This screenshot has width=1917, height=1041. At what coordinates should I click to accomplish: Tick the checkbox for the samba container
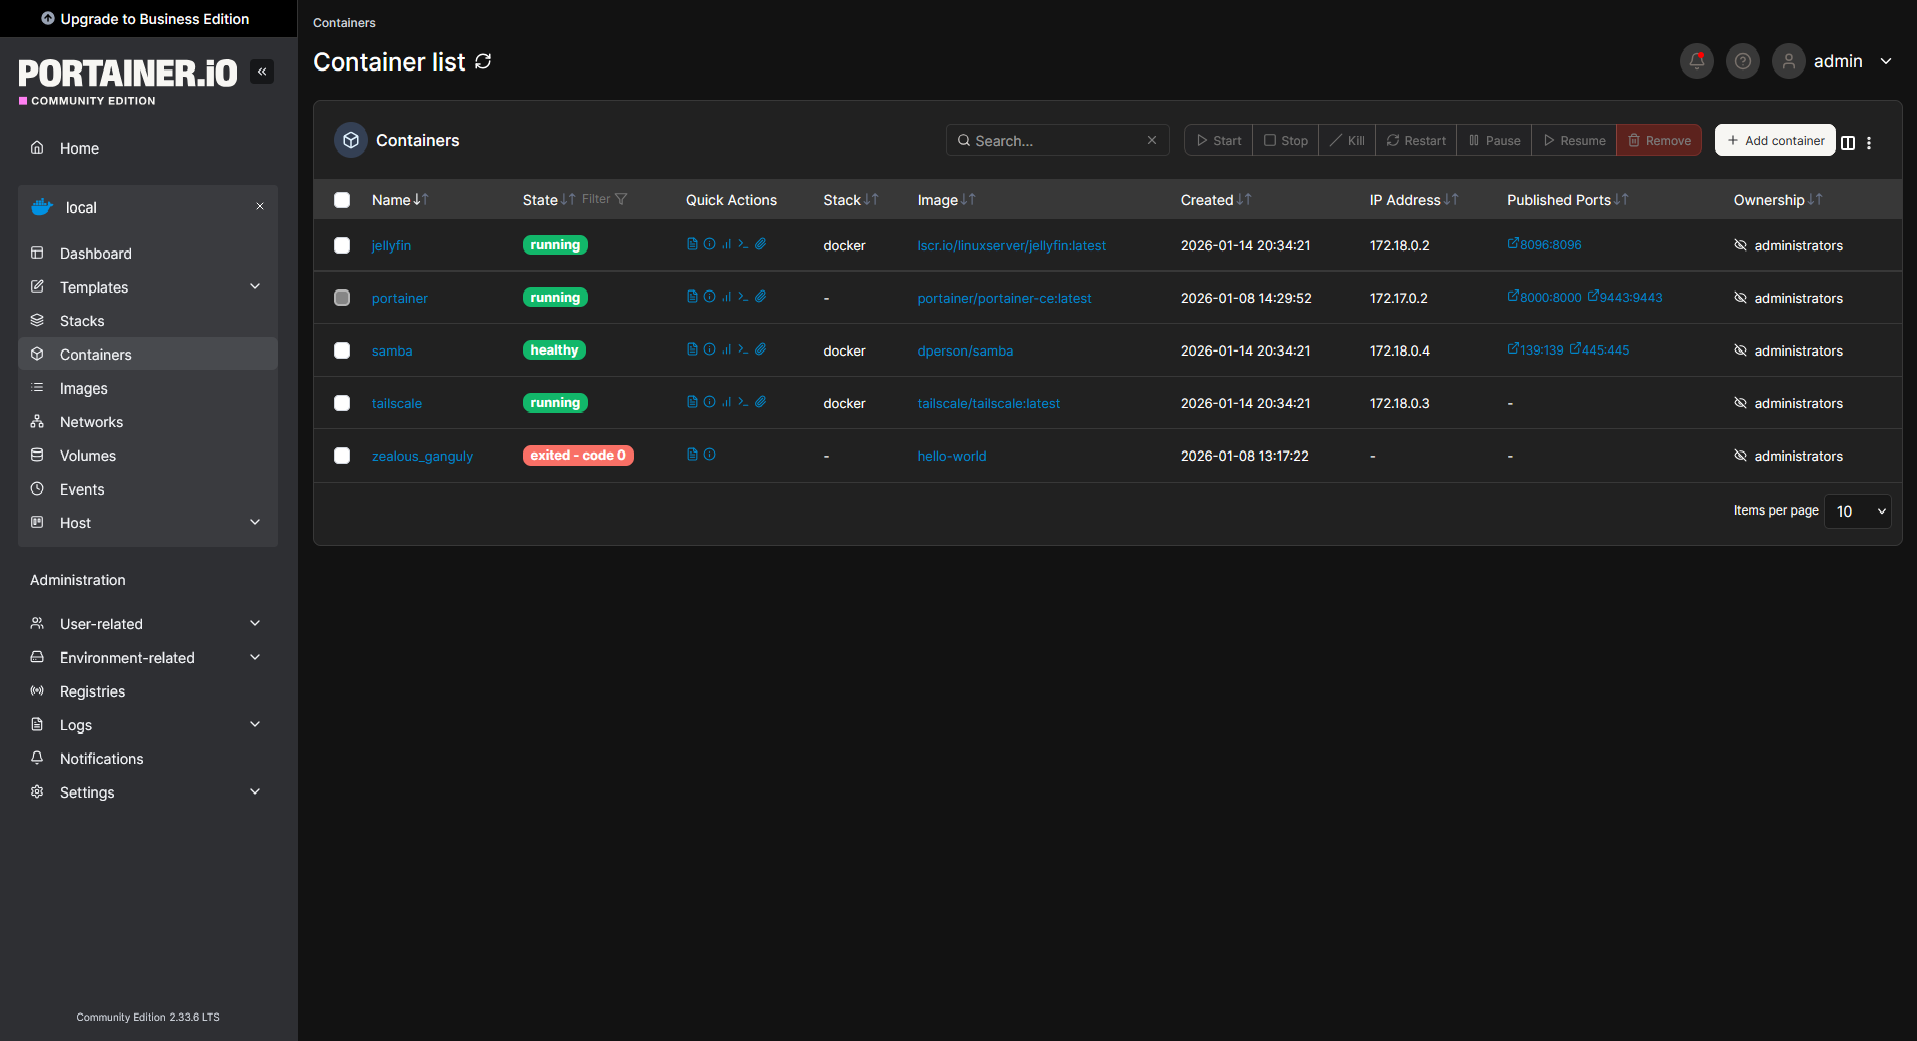click(x=342, y=351)
